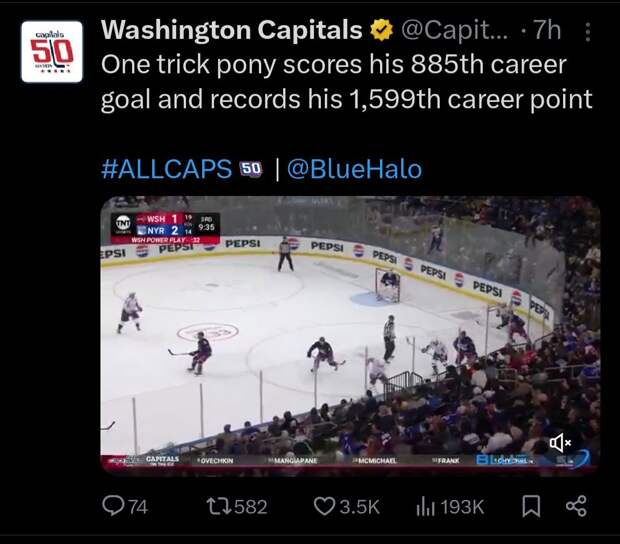Repost the tweet with retweet icon

[219, 506]
